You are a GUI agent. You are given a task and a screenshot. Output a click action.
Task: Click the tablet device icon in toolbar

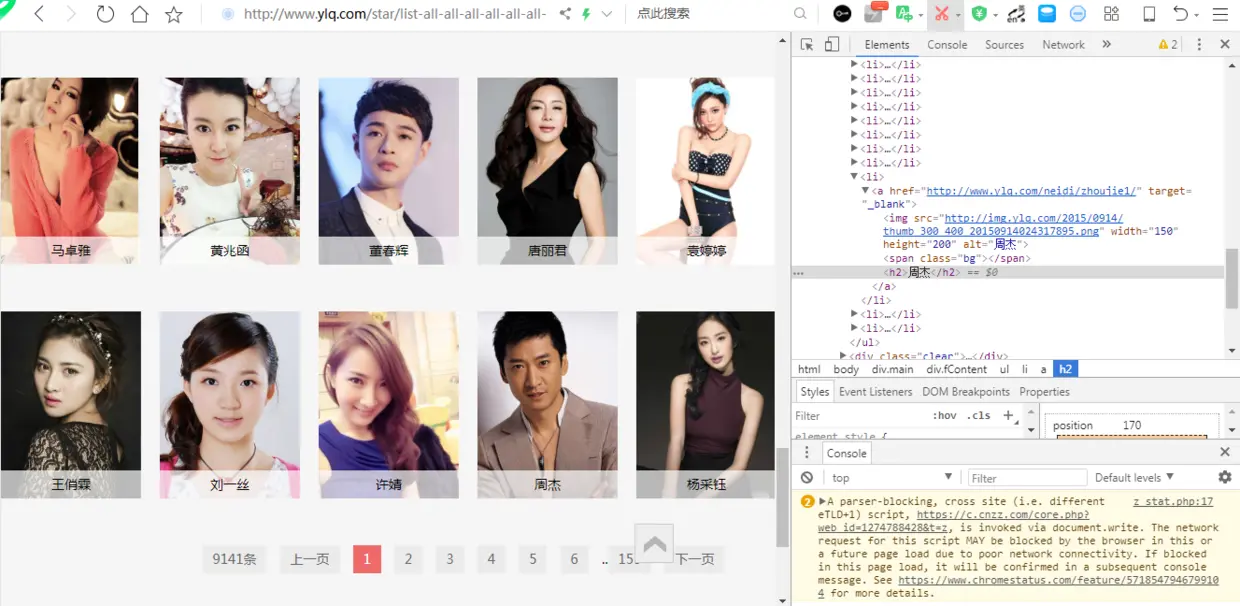click(1149, 14)
